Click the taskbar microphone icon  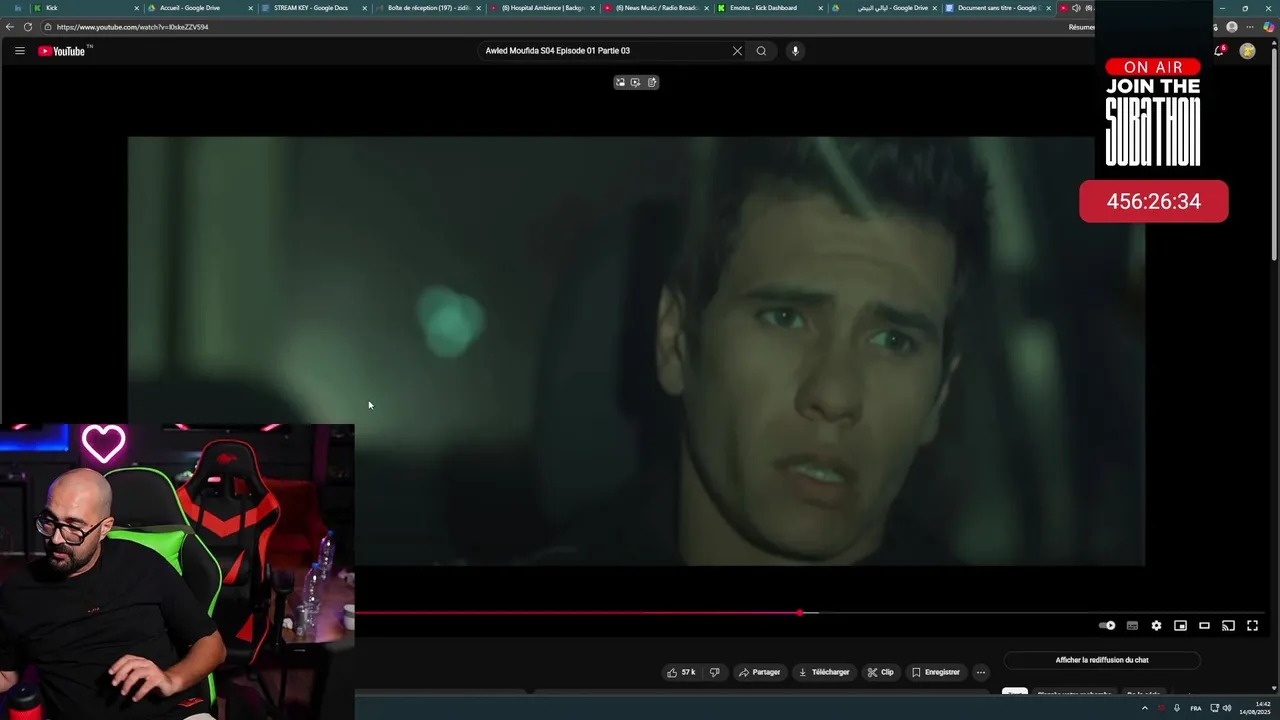[x=1177, y=708]
